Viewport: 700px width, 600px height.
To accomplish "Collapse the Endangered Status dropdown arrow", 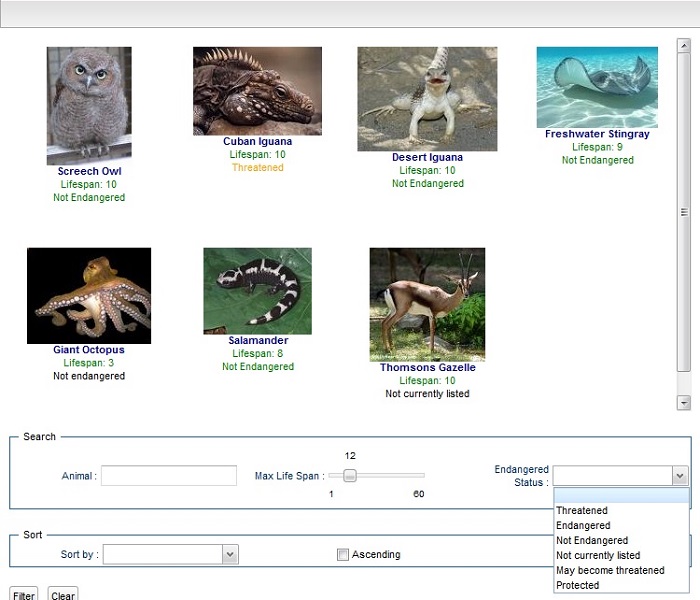I will click(680, 476).
